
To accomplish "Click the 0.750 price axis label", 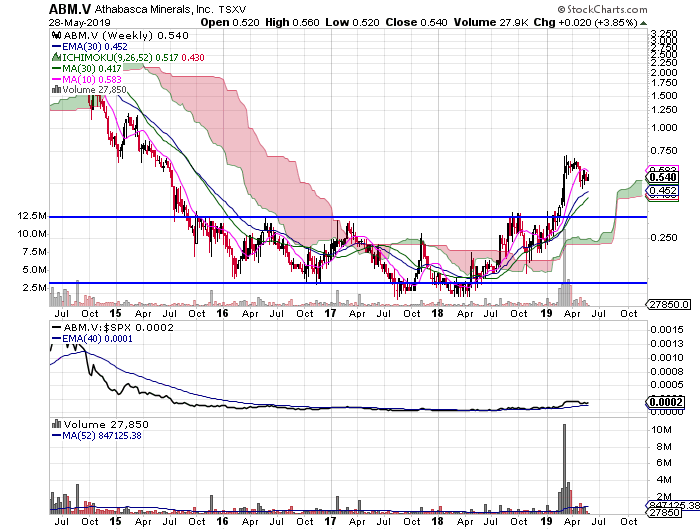I will 663,151.
